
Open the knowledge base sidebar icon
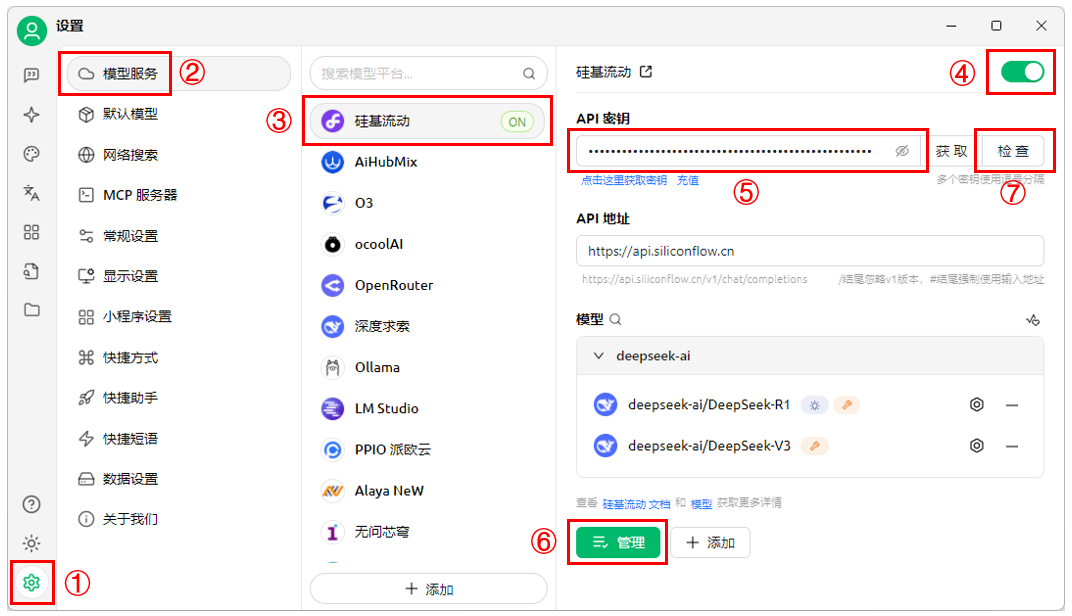pos(31,271)
